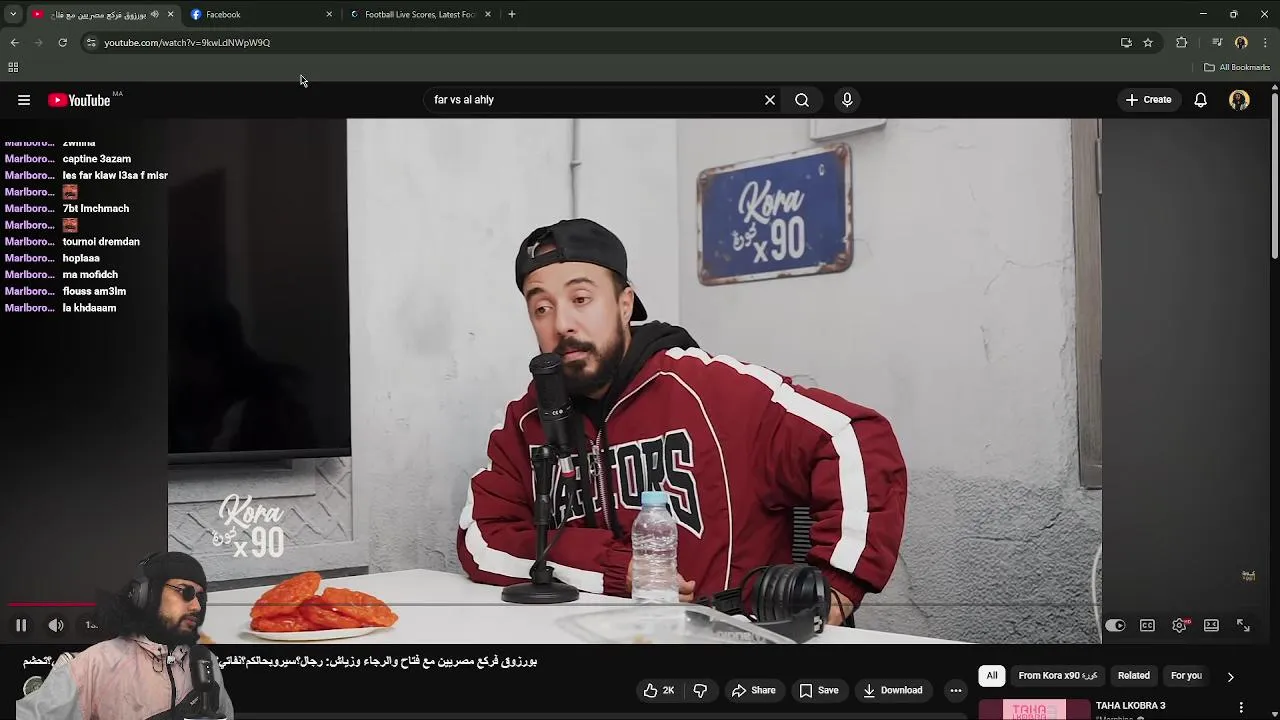1280x720 pixels.
Task: Select the Related chip
Action: click(1134, 676)
